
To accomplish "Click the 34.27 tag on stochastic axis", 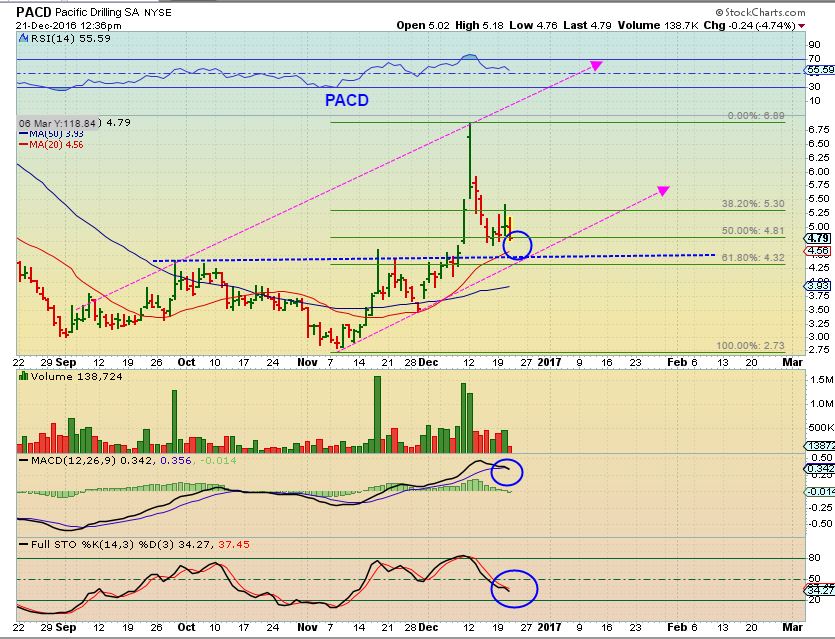I will 820,590.
